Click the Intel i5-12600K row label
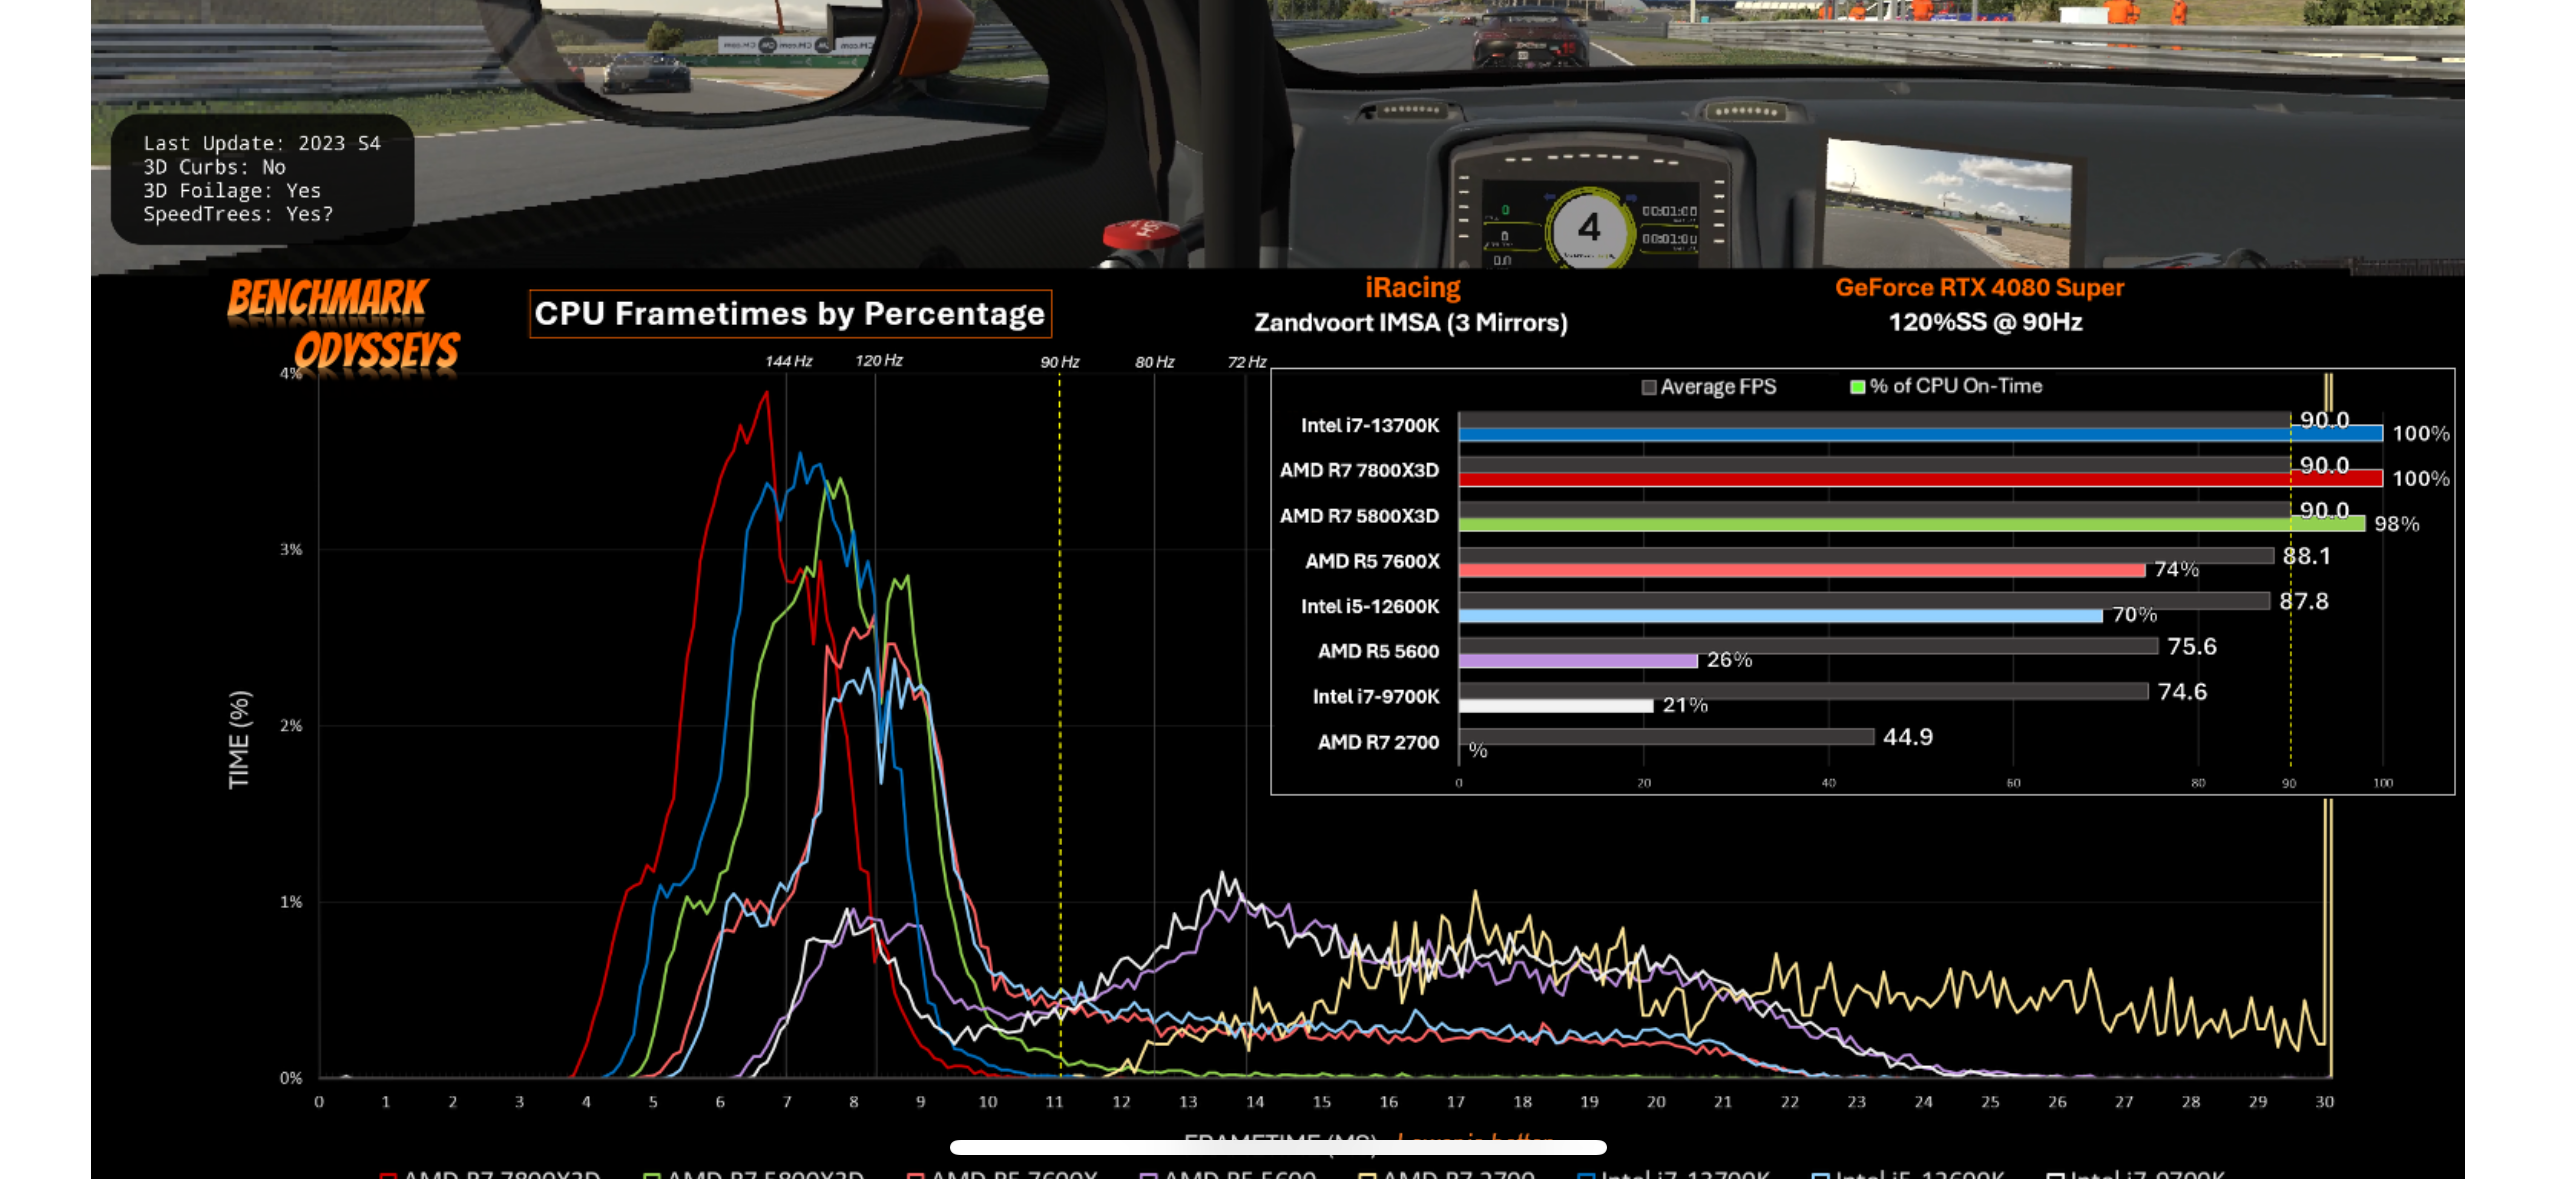 1369,607
